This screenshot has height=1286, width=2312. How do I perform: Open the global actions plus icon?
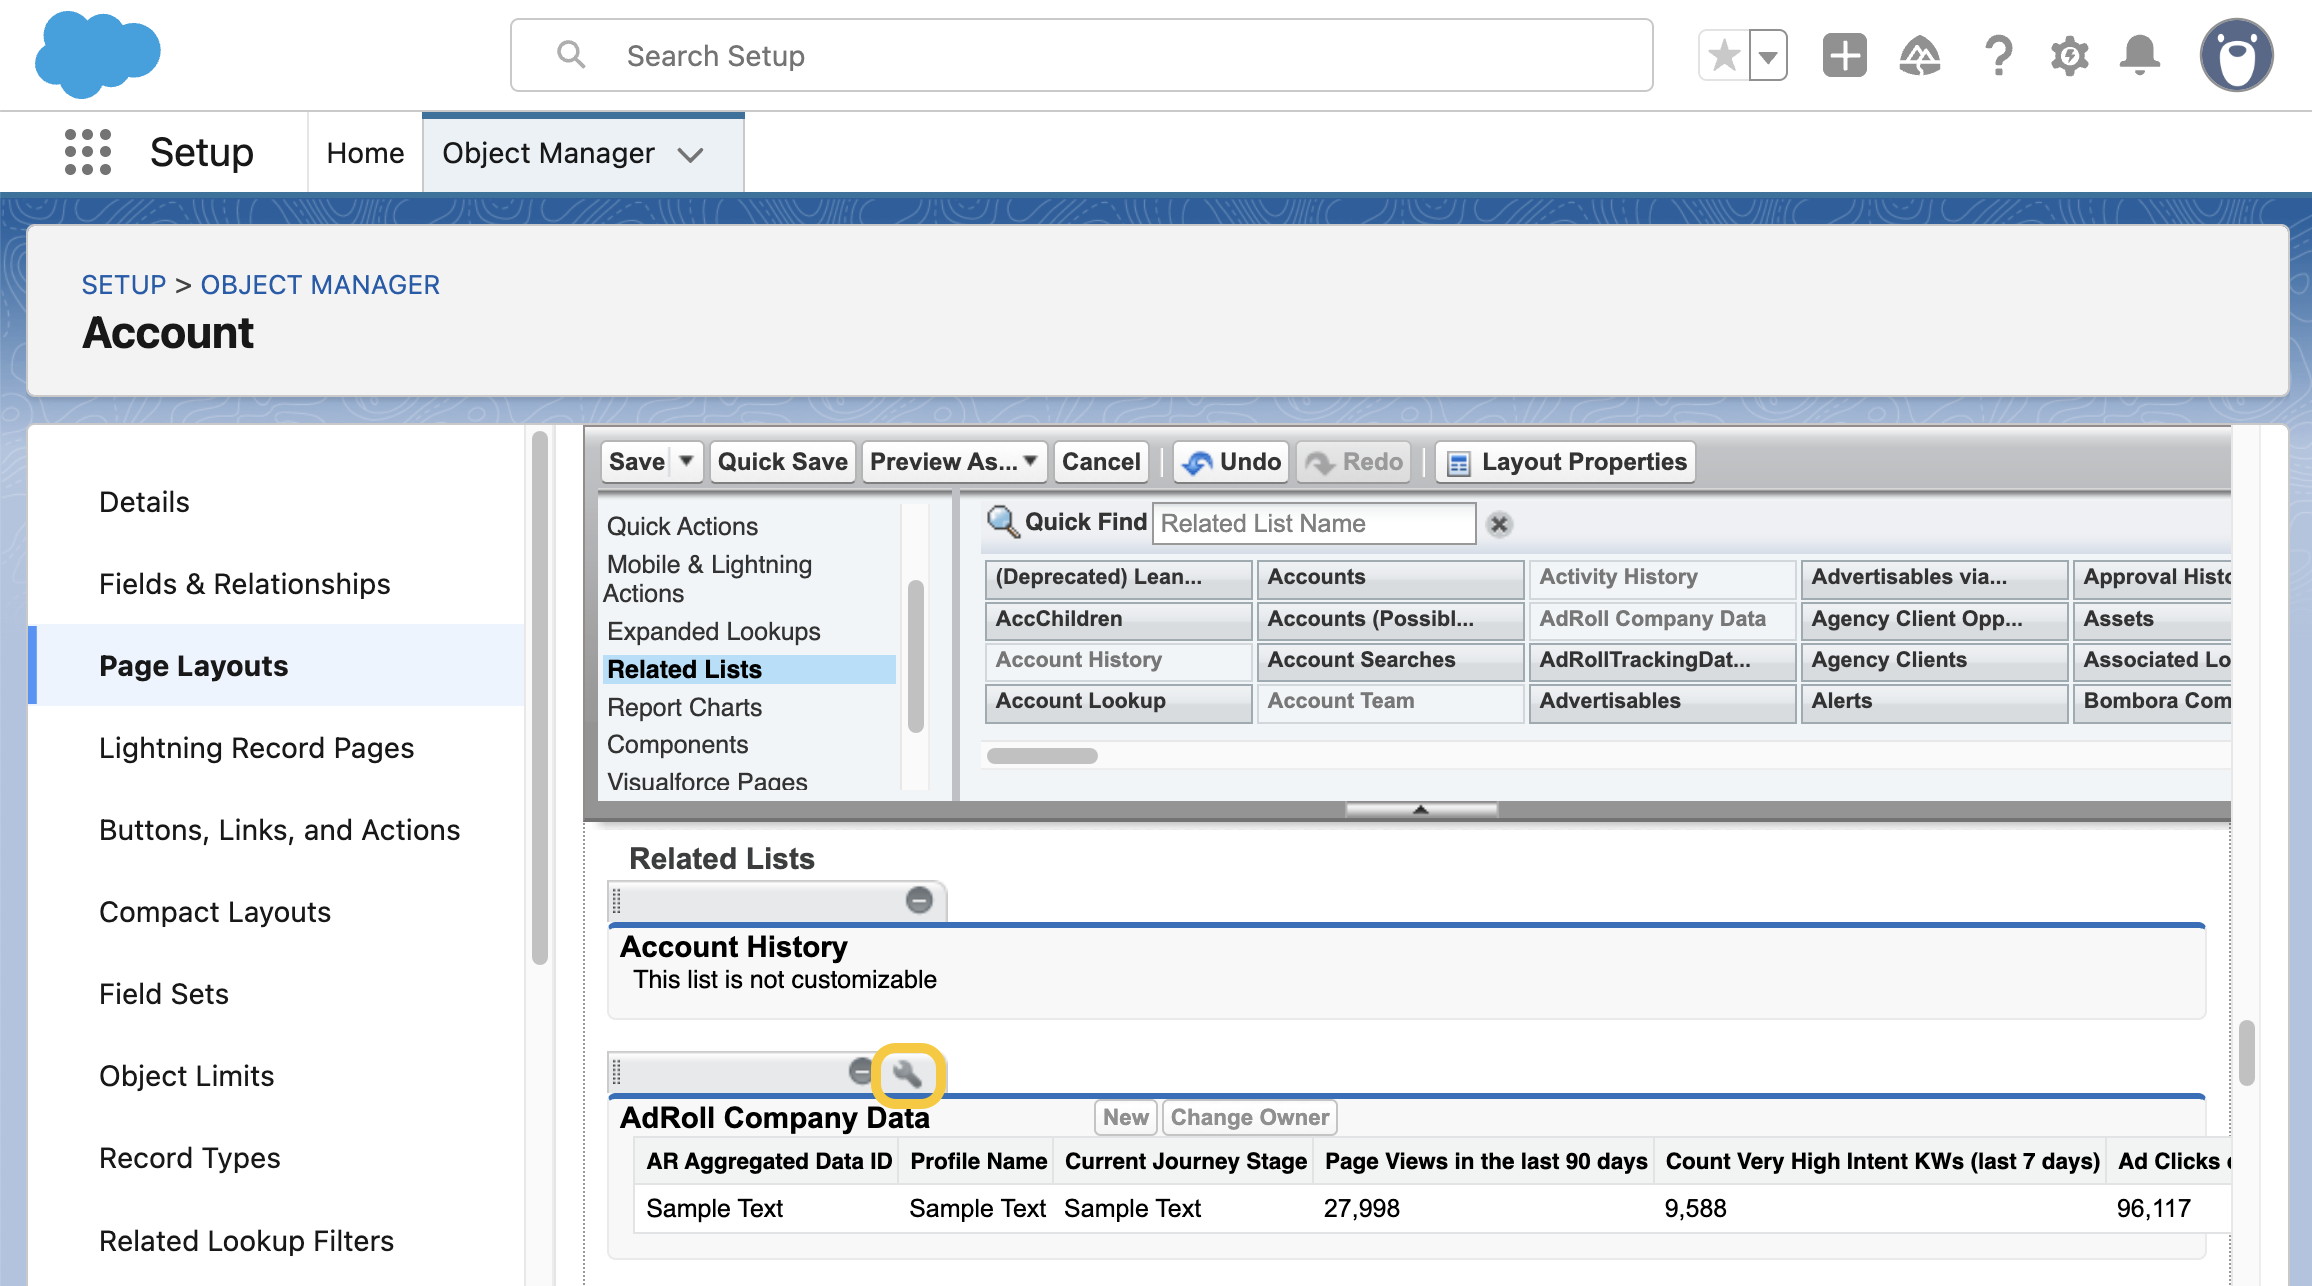pos(1845,55)
